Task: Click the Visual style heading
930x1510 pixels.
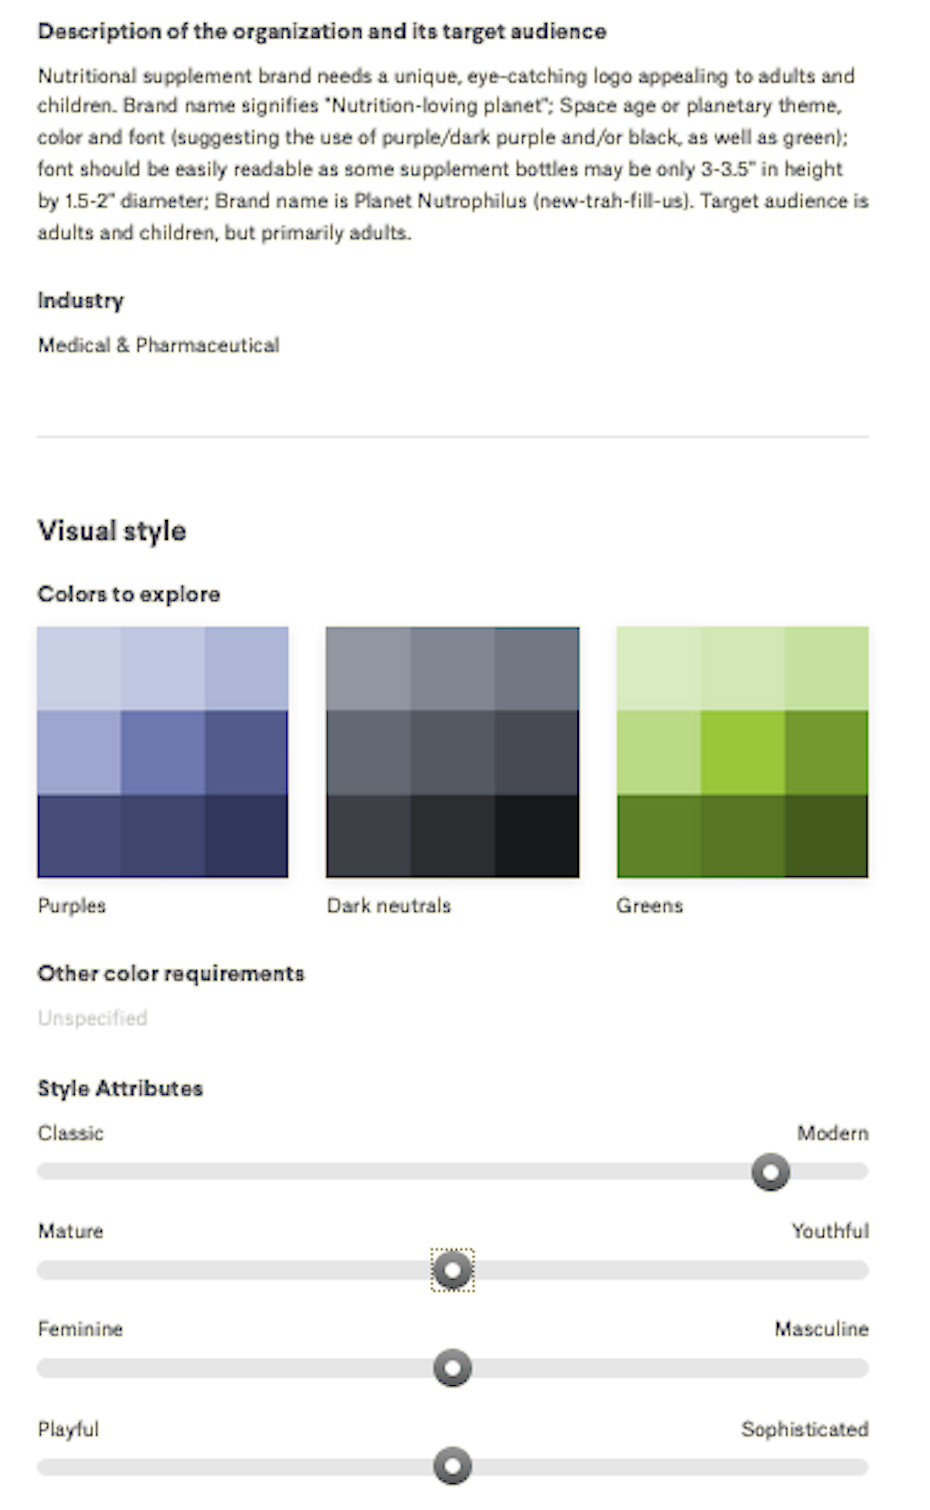Action: click(111, 530)
